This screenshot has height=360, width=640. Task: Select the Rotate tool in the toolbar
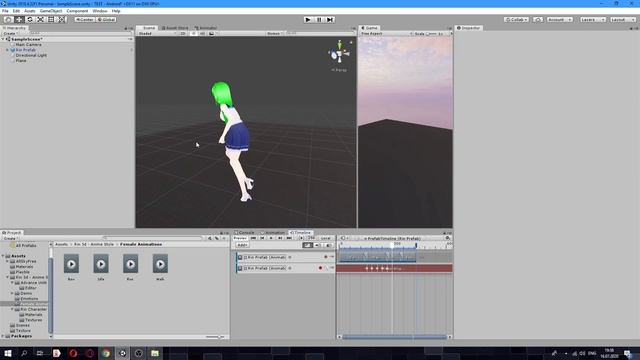click(29, 20)
